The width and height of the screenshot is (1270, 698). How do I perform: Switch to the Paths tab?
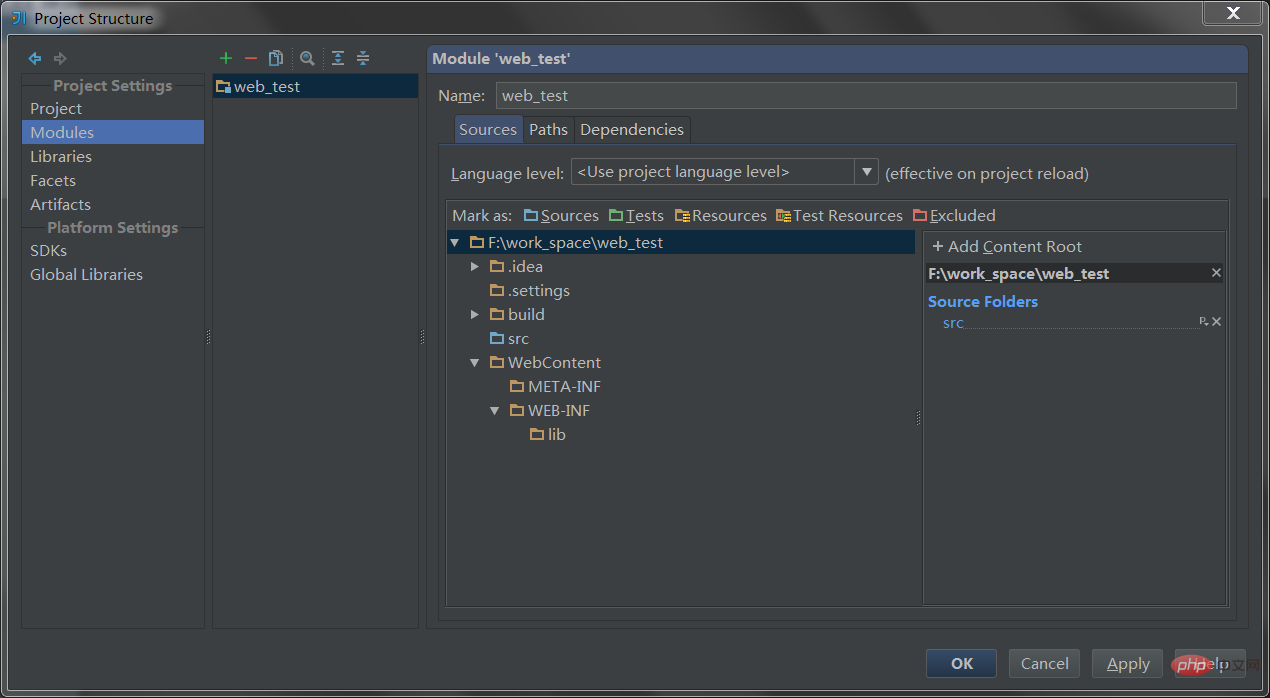(x=548, y=129)
